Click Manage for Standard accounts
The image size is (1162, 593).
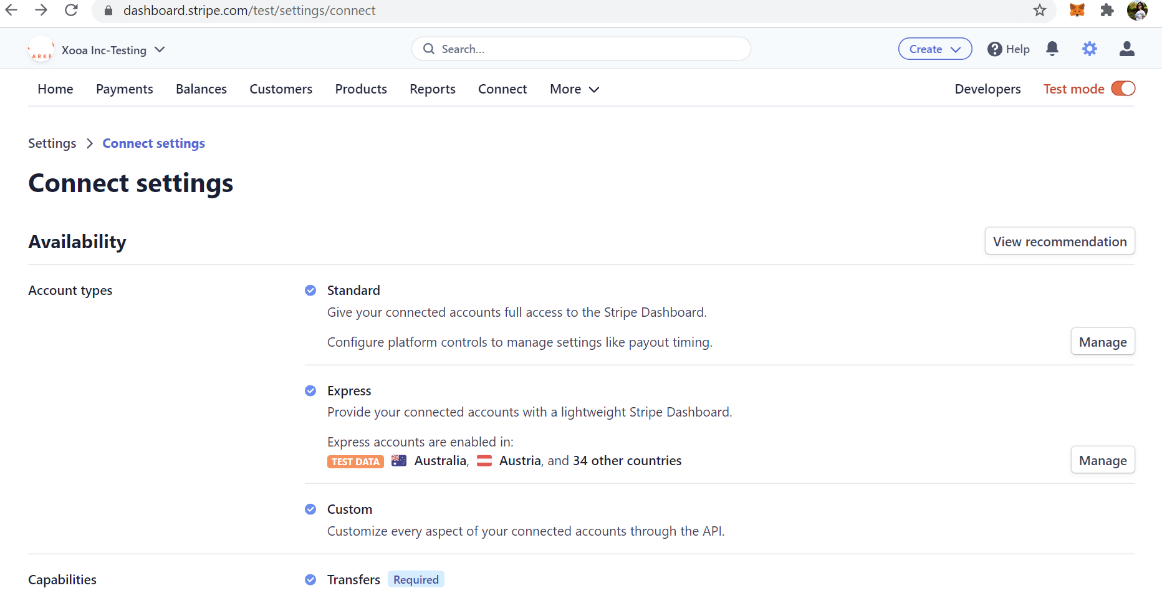click(1103, 342)
